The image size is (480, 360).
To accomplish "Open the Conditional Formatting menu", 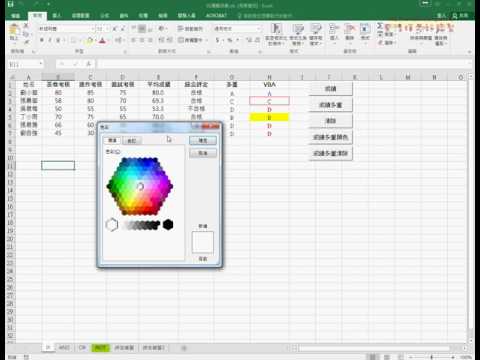I will [x=276, y=35].
